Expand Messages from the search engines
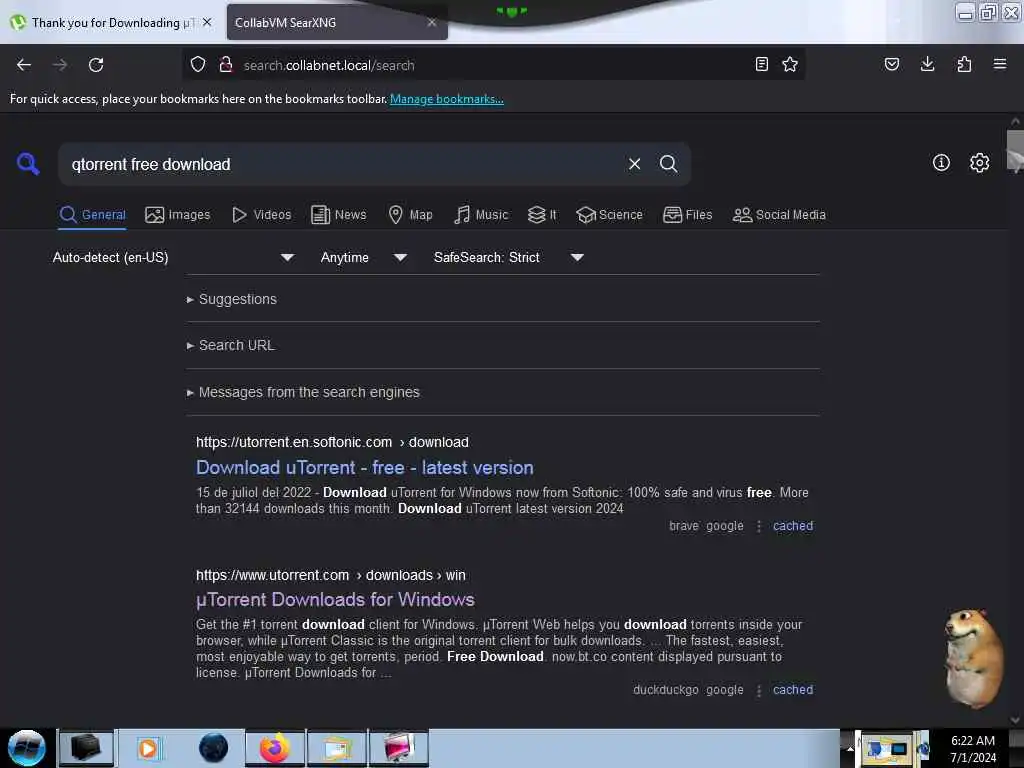1024x768 pixels. (x=303, y=392)
